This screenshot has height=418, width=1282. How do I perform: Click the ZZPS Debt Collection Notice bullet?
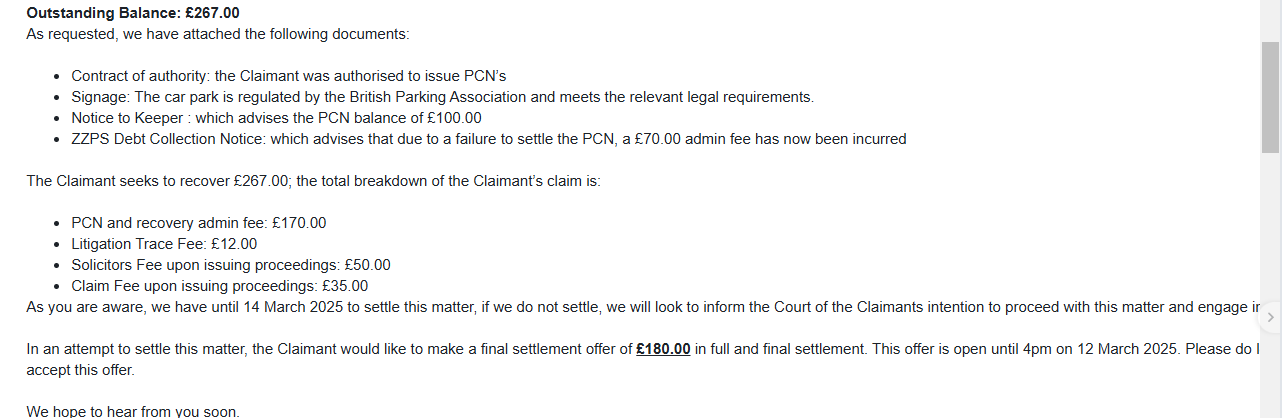pyautogui.click(x=489, y=139)
